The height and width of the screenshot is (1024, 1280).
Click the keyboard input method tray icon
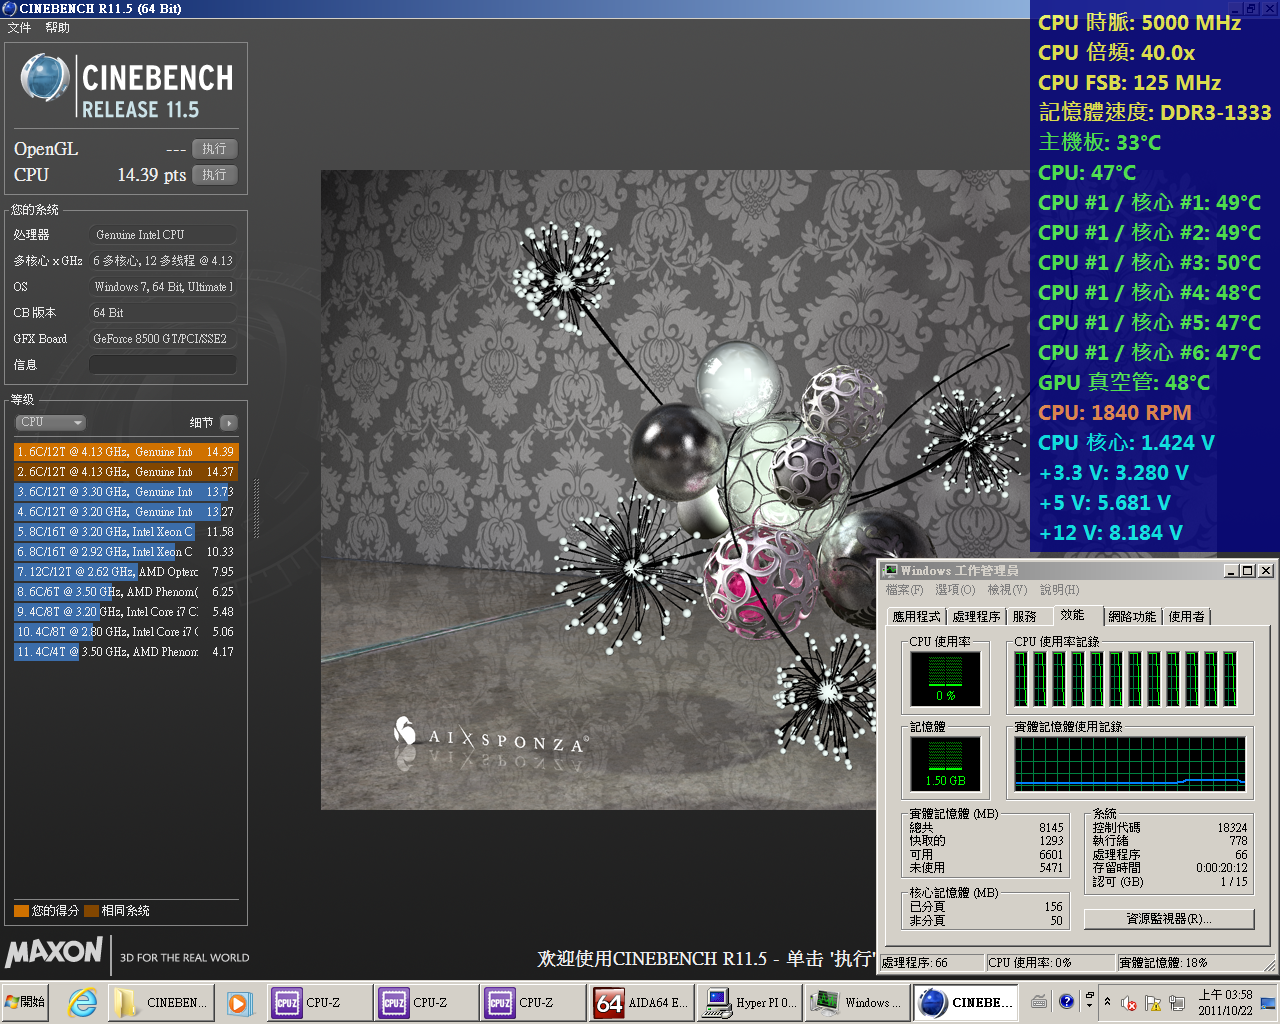(1040, 1001)
